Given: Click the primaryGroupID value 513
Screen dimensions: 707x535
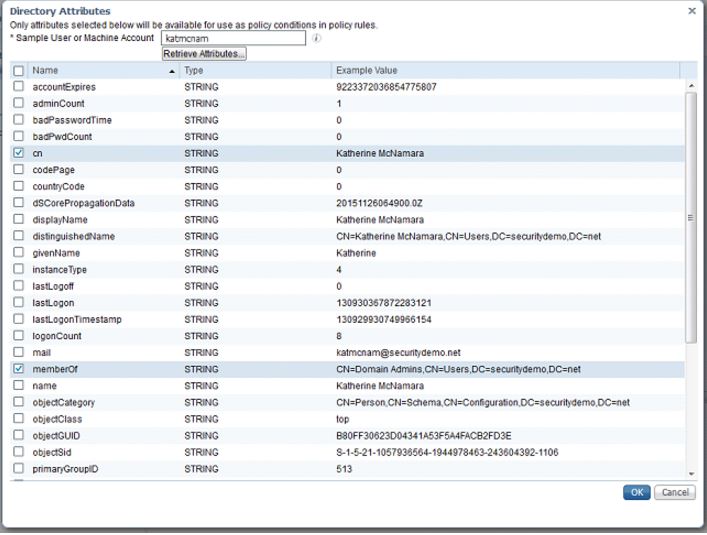Looking at the screenshot, I should point(344,469).
